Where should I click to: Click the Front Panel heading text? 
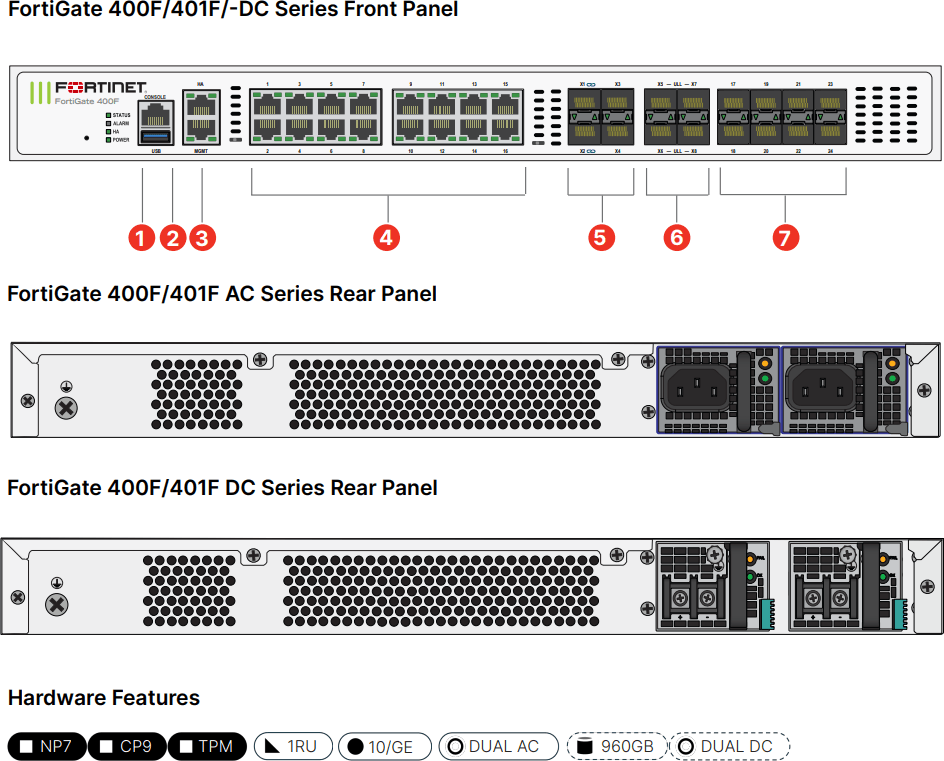(233, 9)
